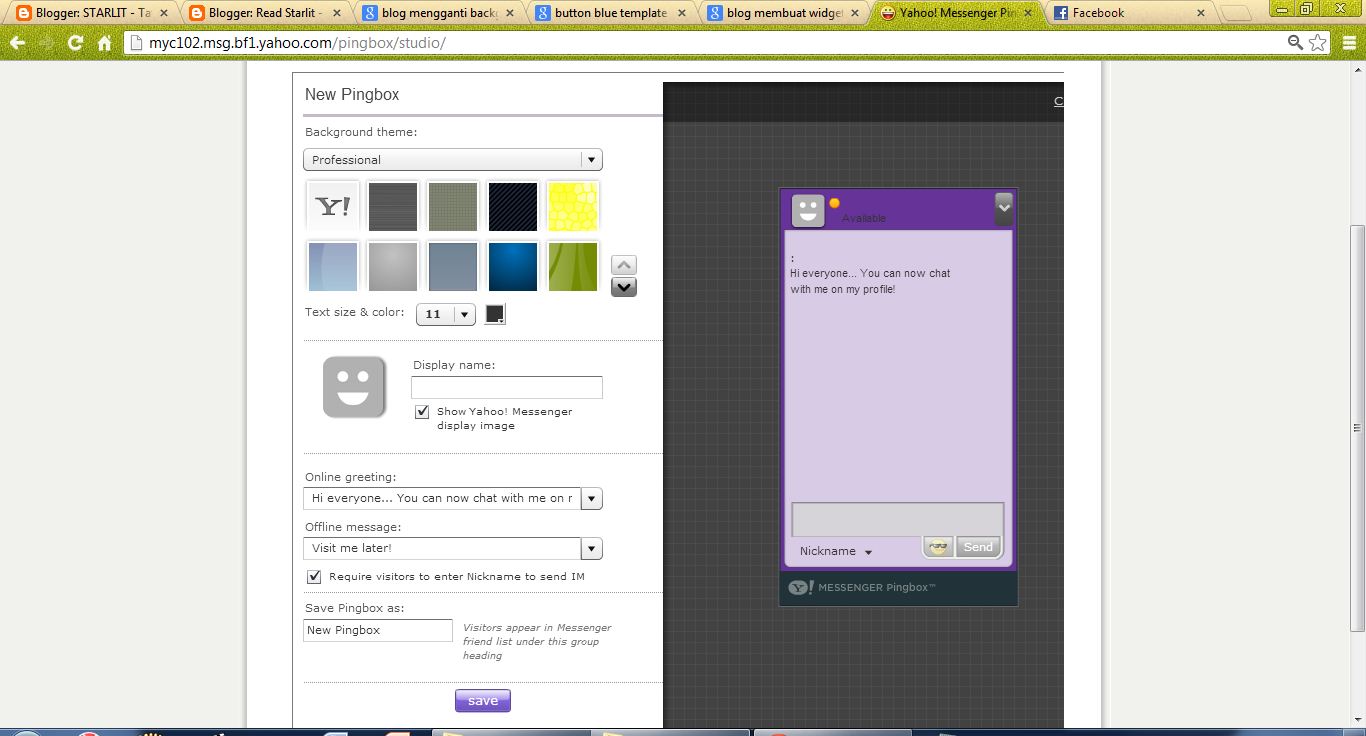Click the 'Available' status text in the preview
The width and height of the screenshot is (1366, 736).
pyautogui.click(x=864, y=218)
